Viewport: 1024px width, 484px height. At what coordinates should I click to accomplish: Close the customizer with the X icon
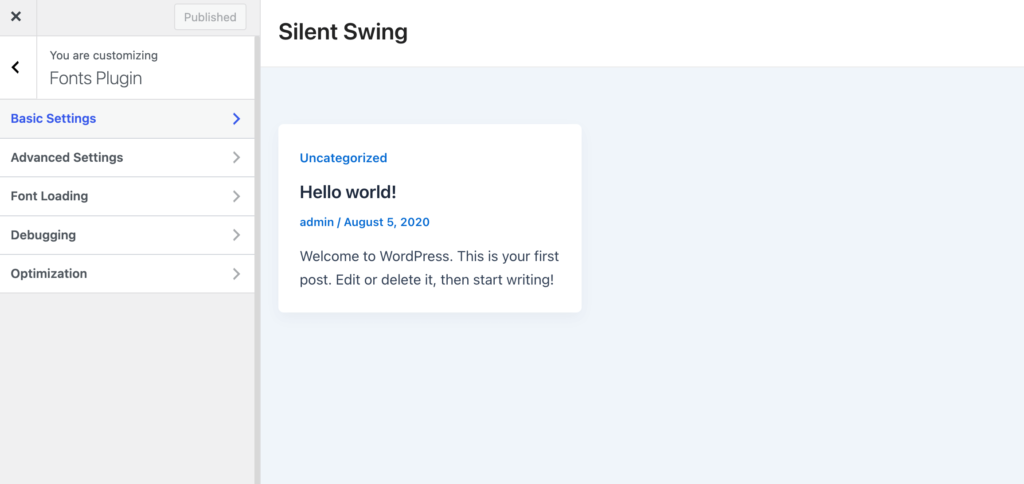(x=16, y=17)
